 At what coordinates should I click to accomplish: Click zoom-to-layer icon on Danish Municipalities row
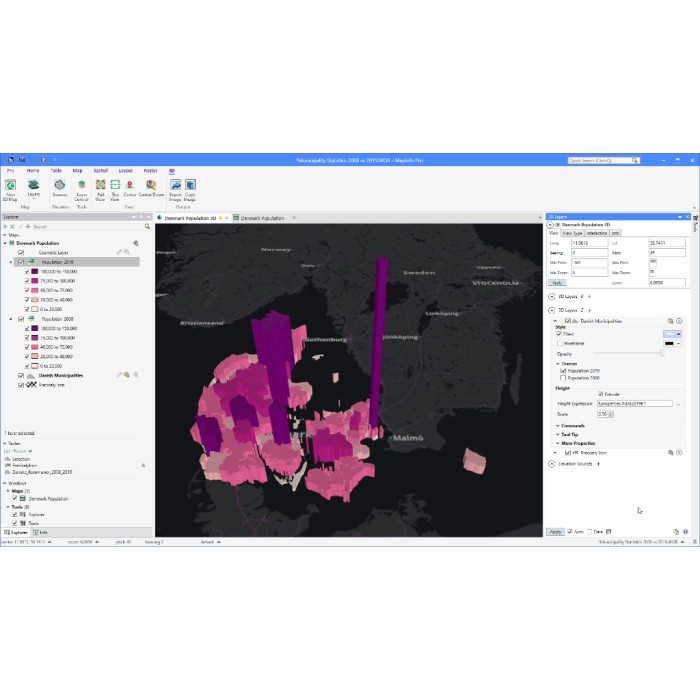coord(127,375)
